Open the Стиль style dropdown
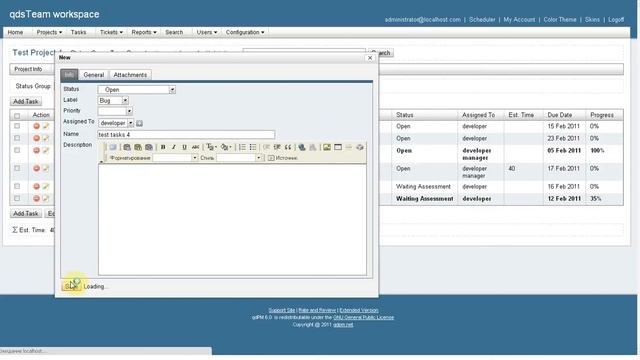 coord(239,158)
